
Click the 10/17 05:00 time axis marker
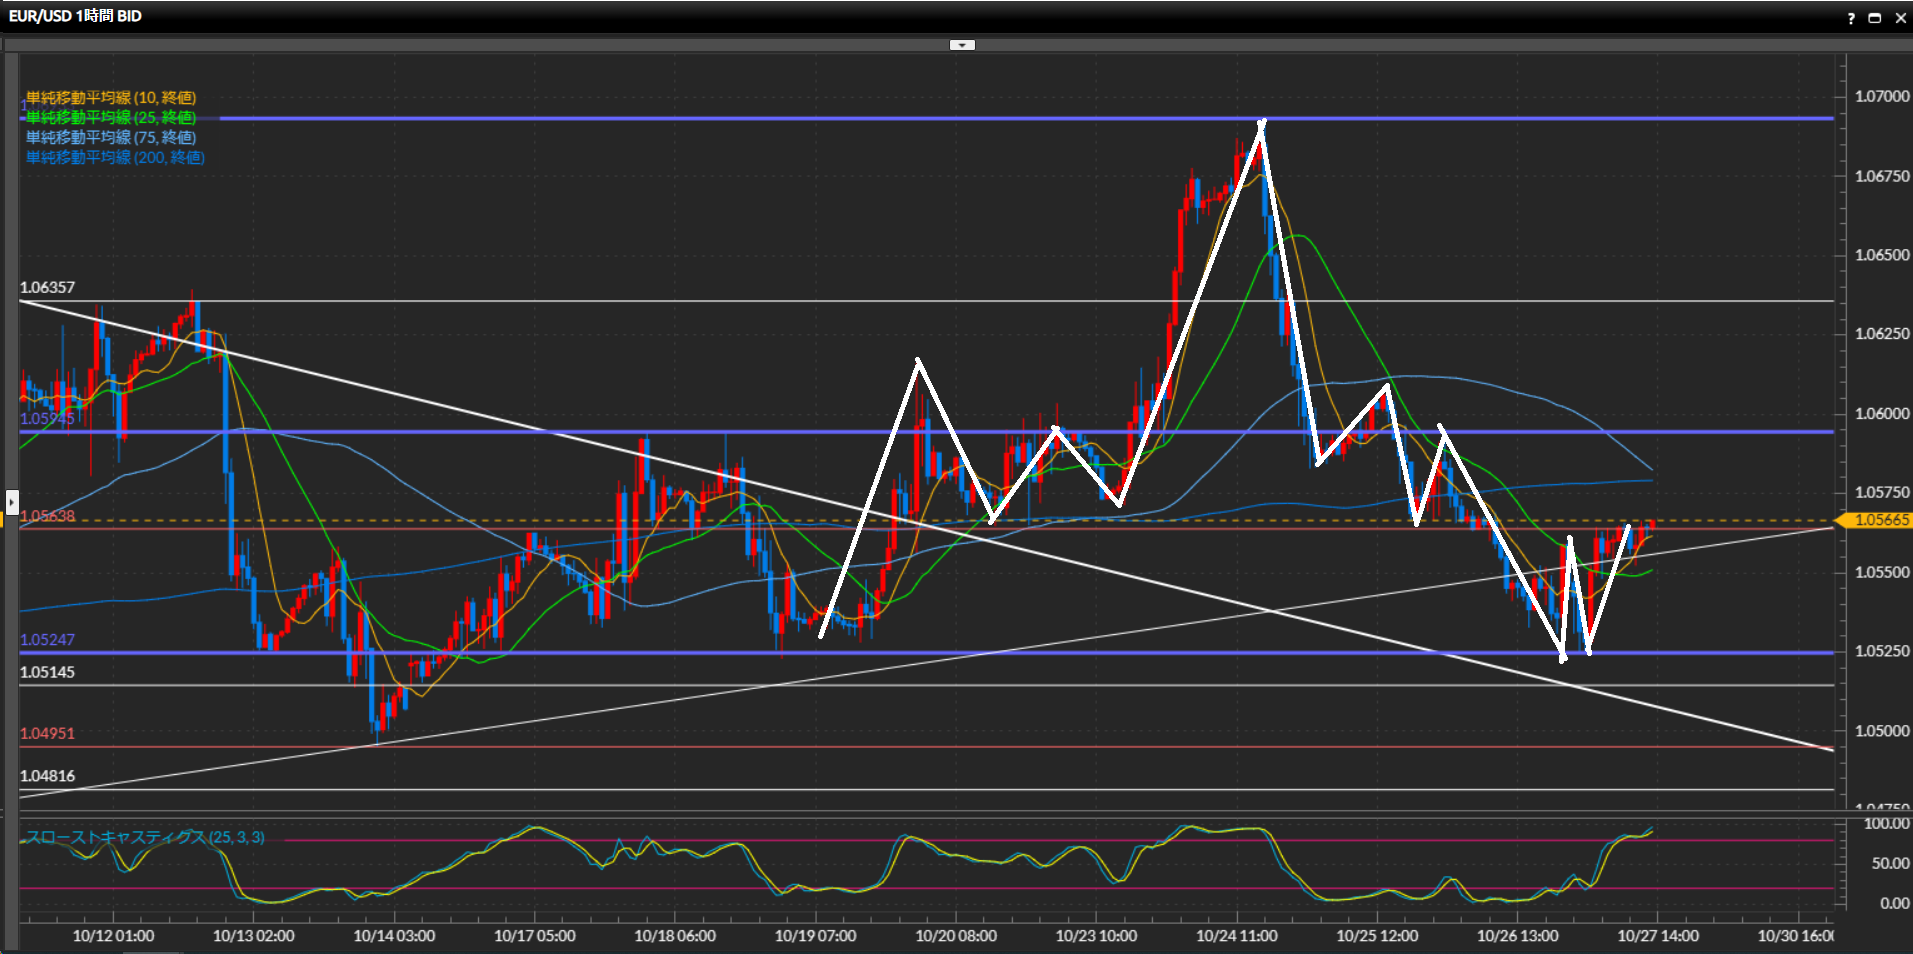click(x=534, y=936)
